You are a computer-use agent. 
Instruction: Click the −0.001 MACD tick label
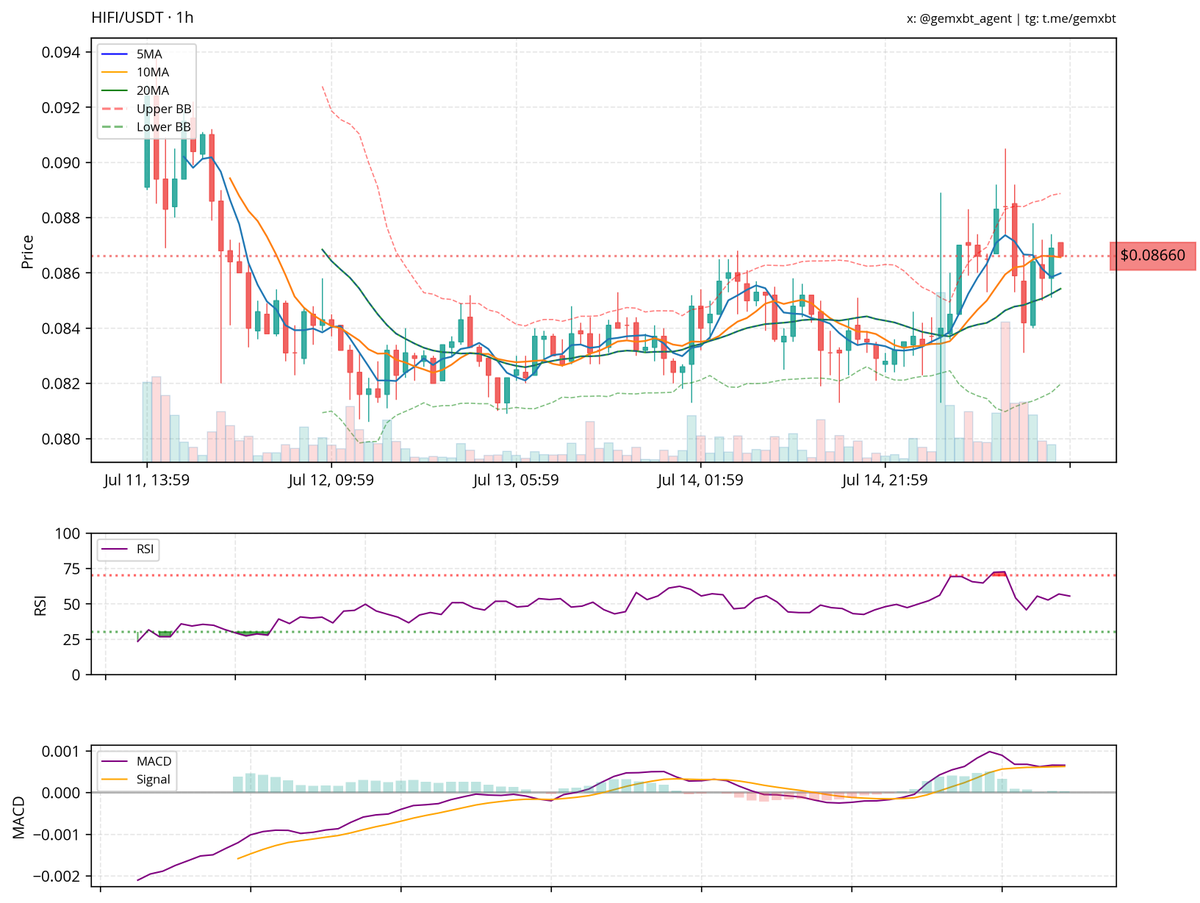pyautogui.click(x=54, y=835)
